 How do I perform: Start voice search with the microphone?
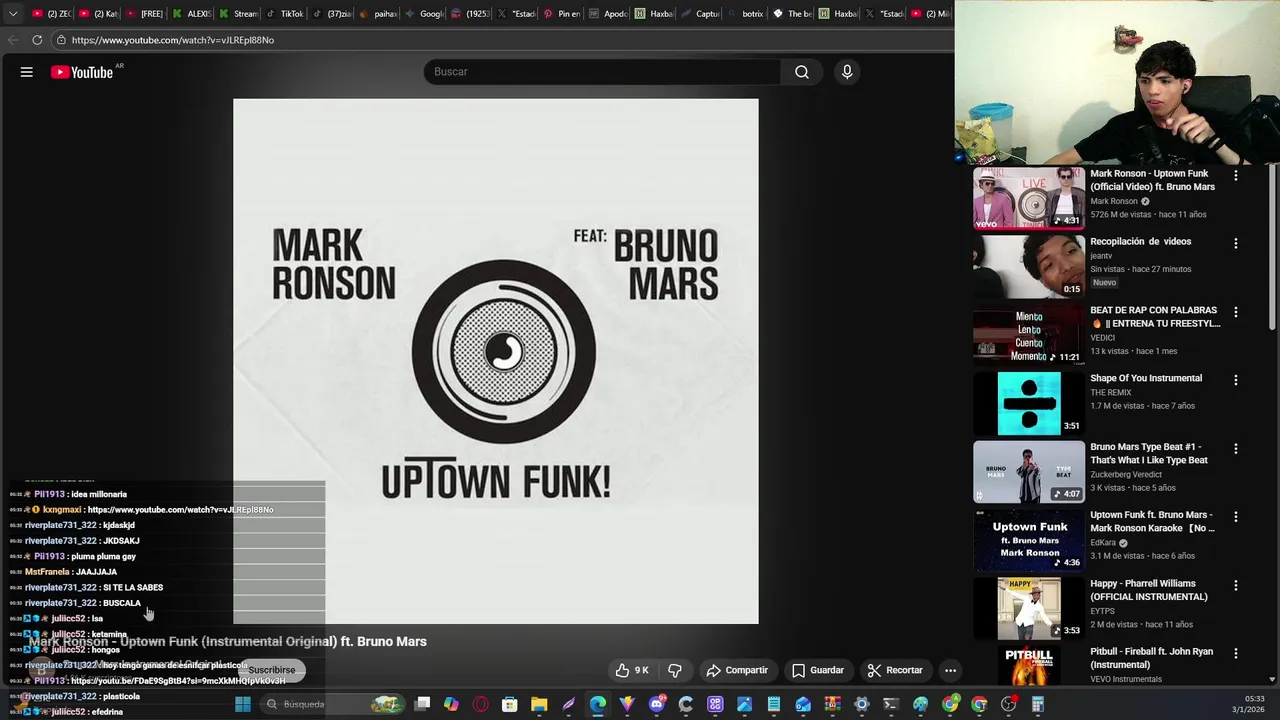(x=847, y=72)
